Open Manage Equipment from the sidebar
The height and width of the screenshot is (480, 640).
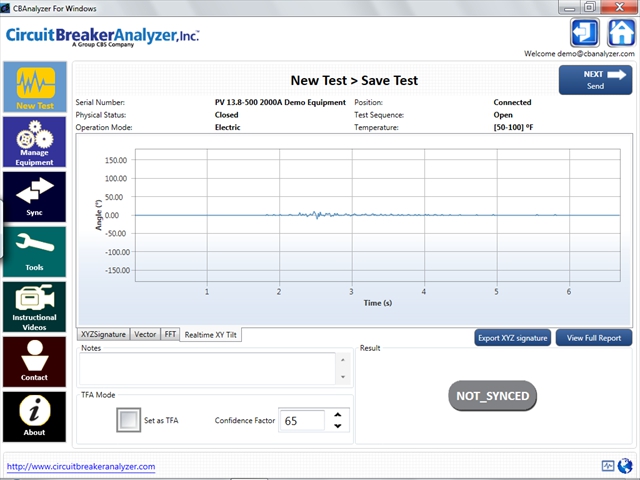click(x=35, y=142)
